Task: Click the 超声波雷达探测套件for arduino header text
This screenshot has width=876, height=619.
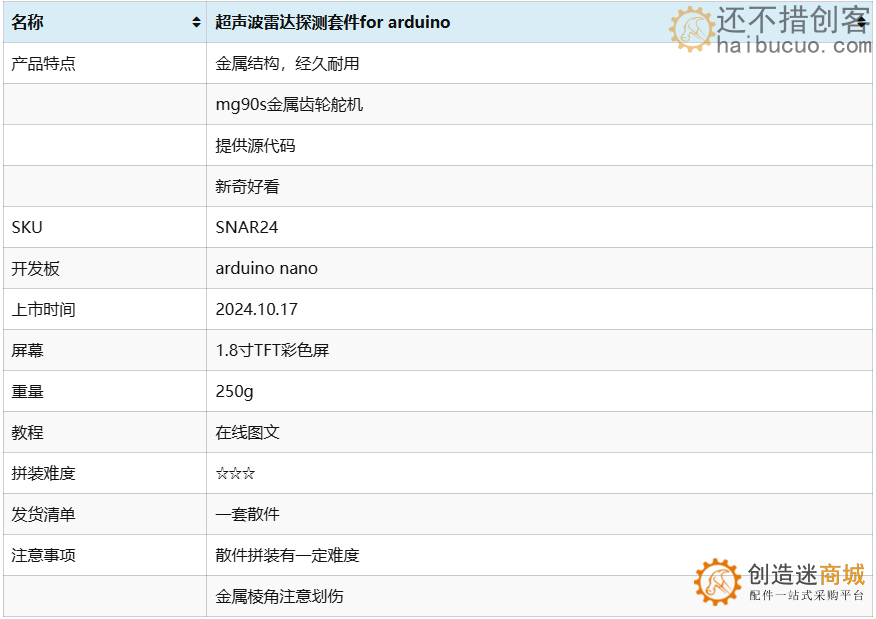Action: point(333,23)
